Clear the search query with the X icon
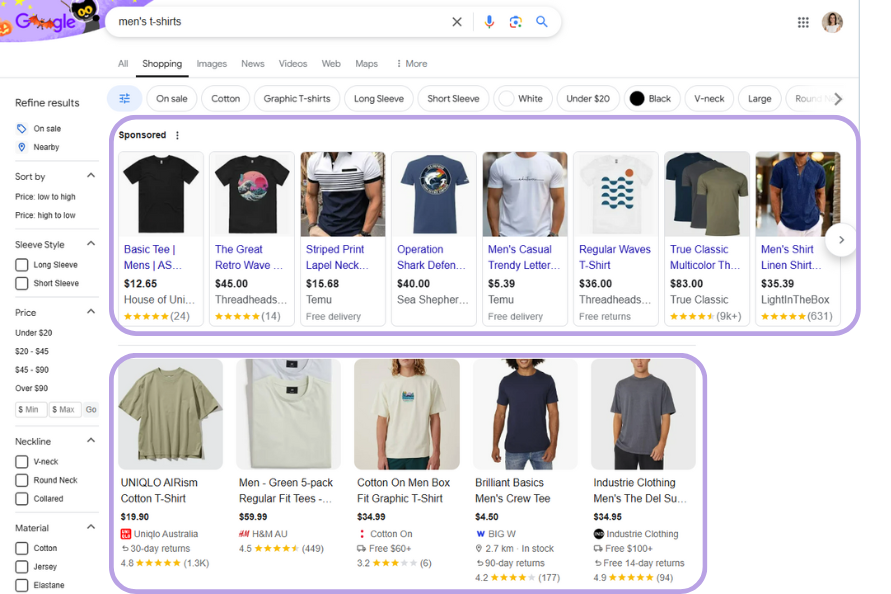The height and width of the screenshot is (594, 891). 457,21
